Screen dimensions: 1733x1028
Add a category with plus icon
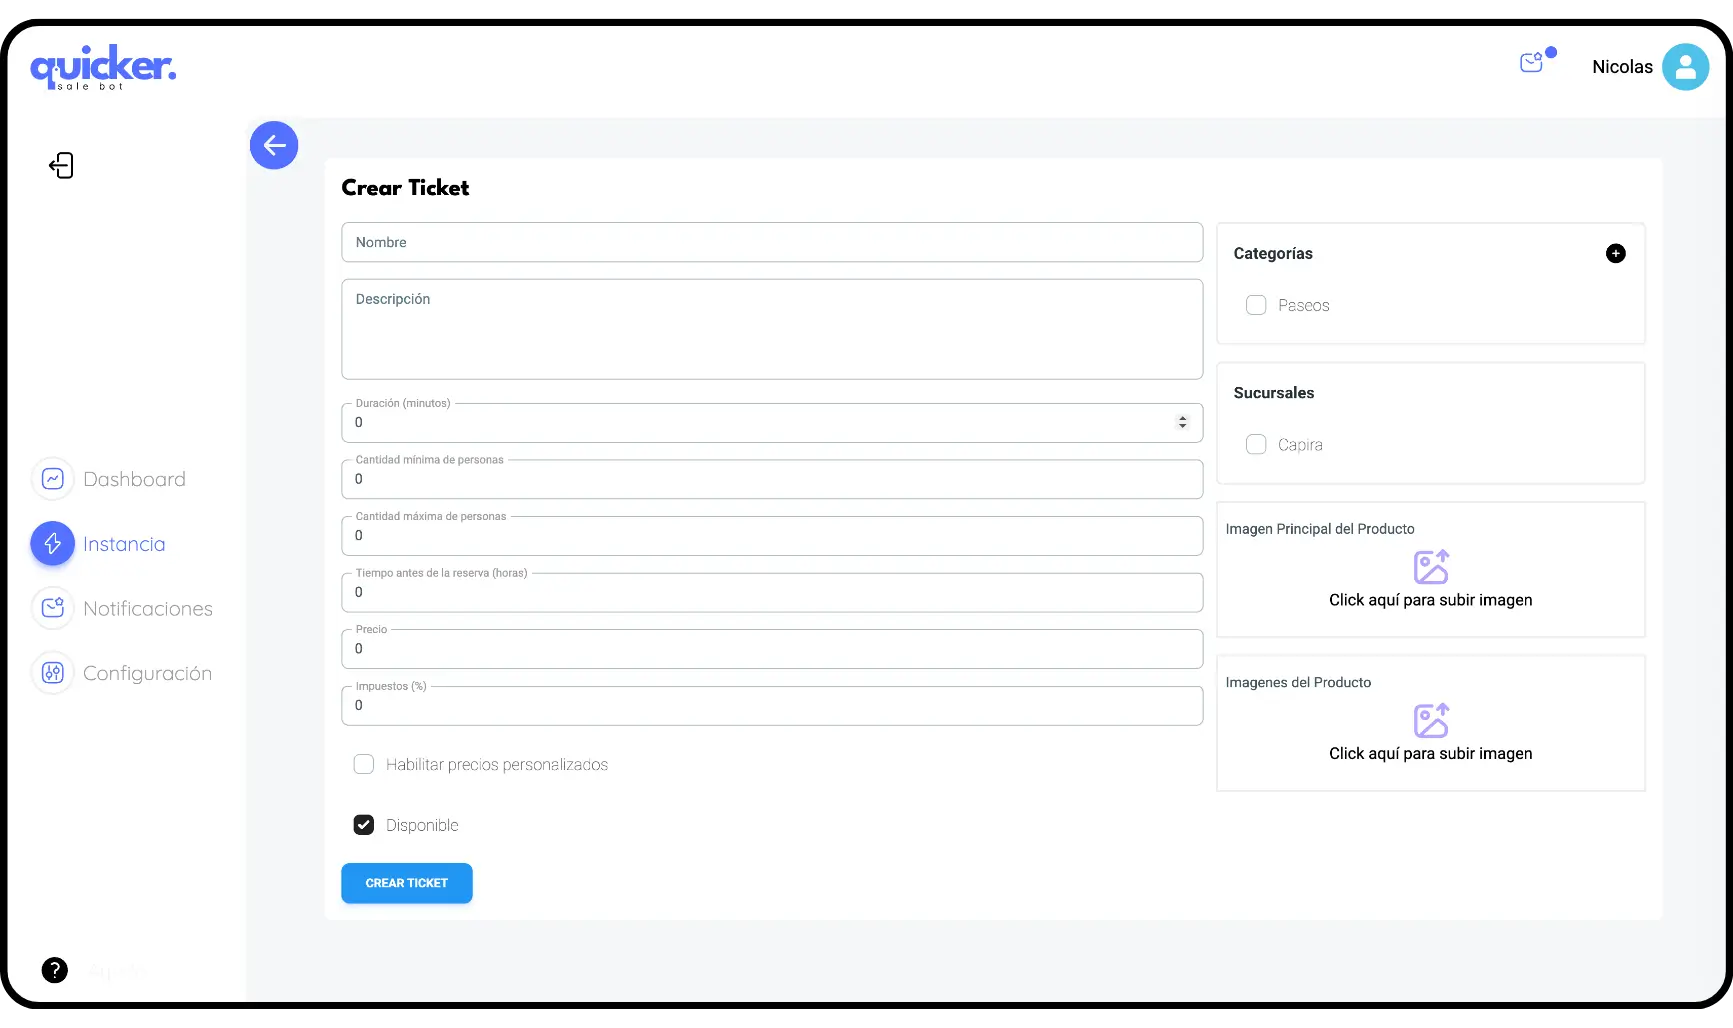(1615, 254)
